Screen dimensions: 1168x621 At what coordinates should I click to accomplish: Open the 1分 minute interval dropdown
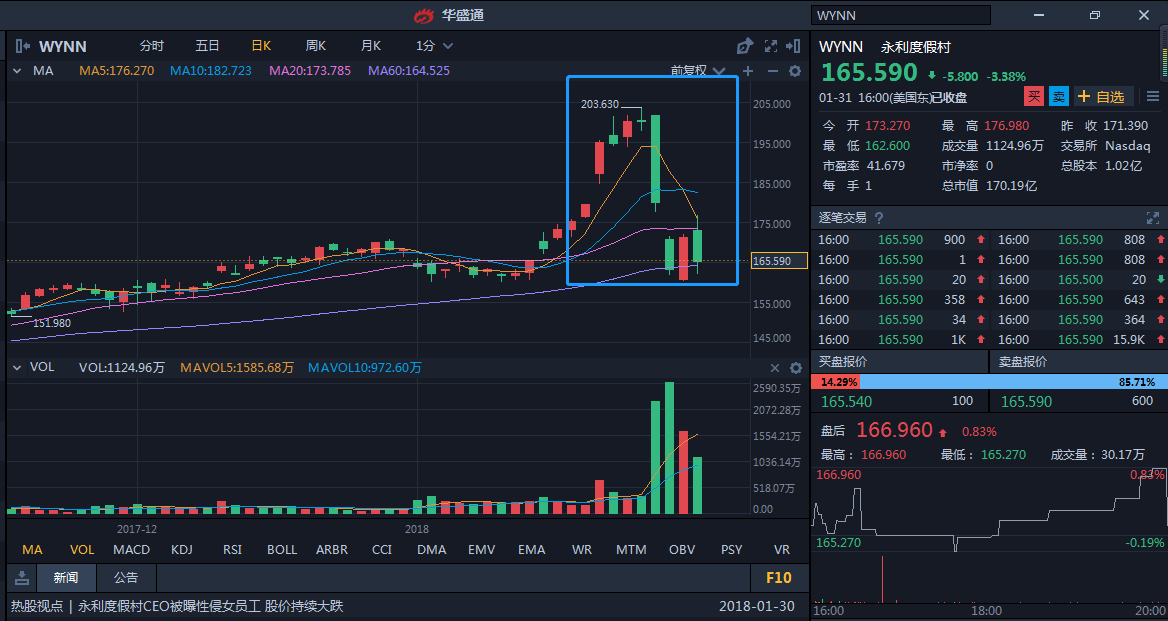pos(434,46)
